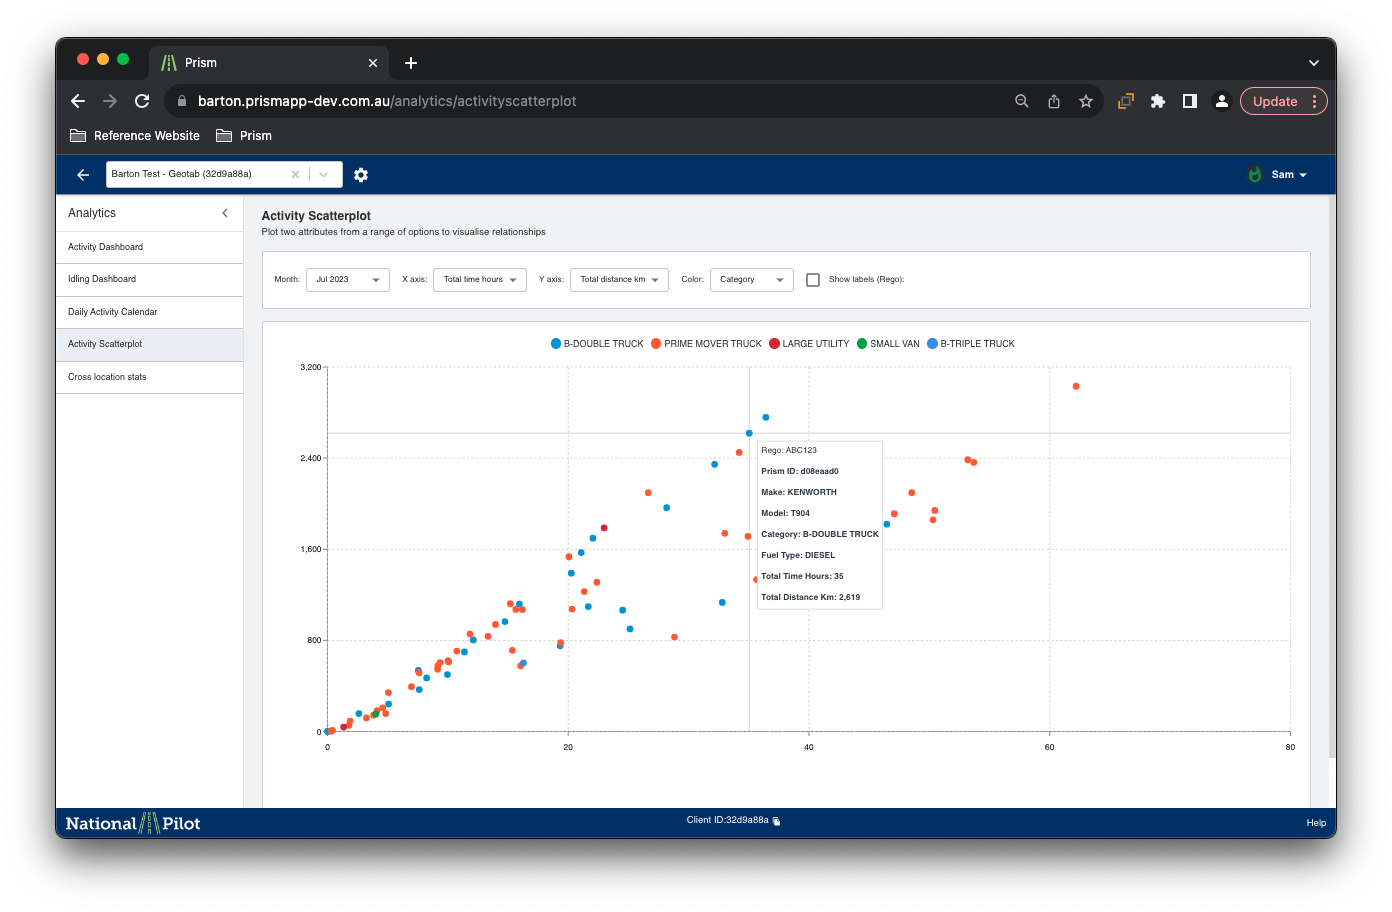Viewport: 1392px width, 912px height.
Task: Open the X axis Total time hours dropdown
Action: point(479,280)
